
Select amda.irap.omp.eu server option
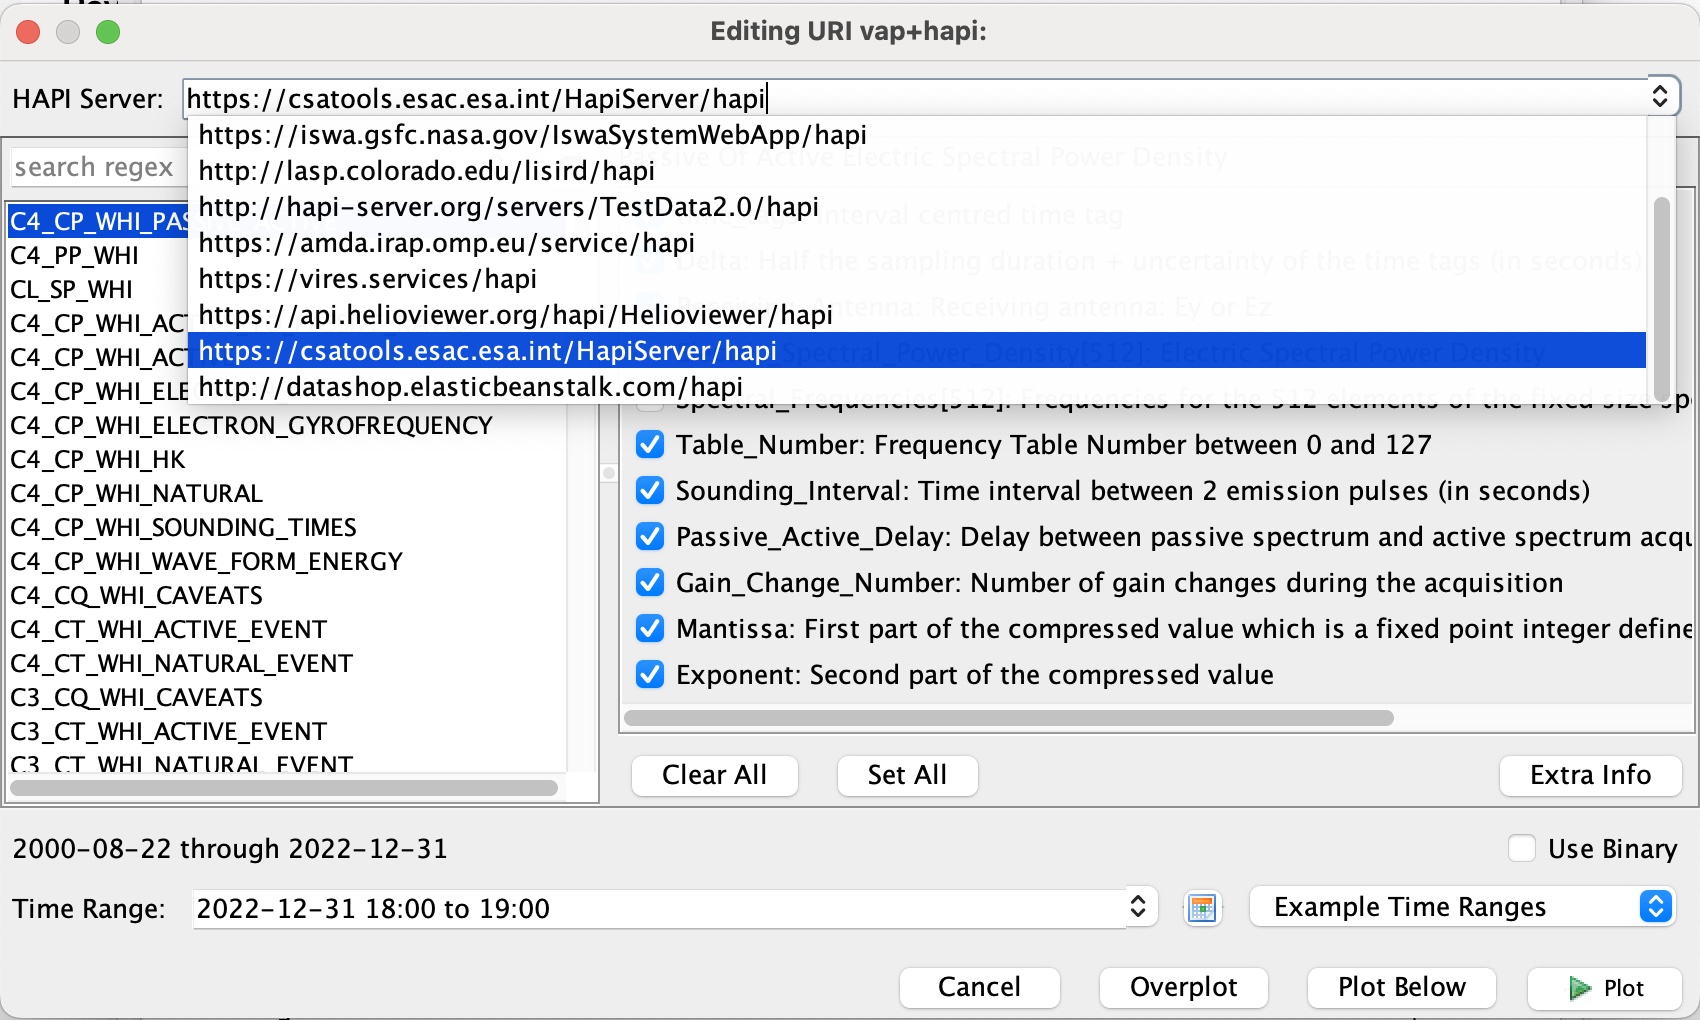(917, 242)
